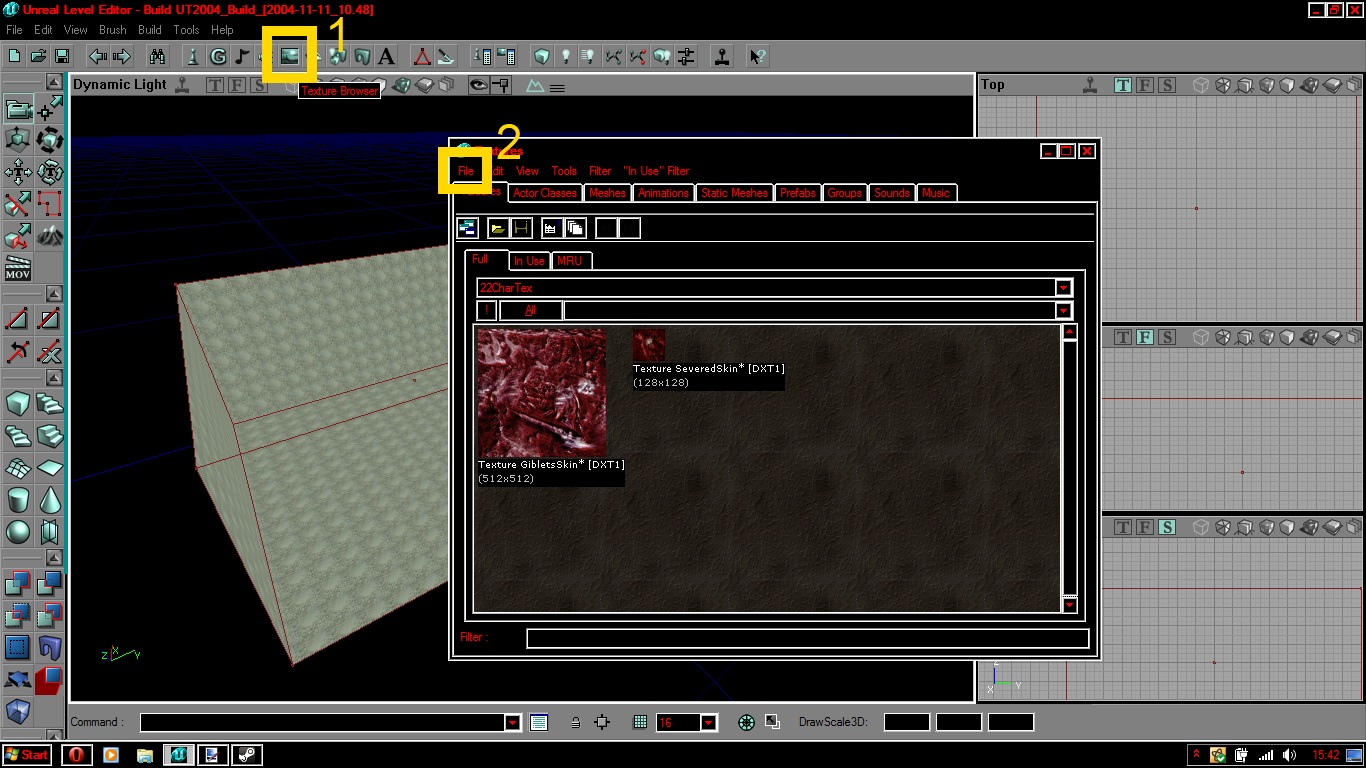Click the first icon in browser toolbar

point(468,228)
